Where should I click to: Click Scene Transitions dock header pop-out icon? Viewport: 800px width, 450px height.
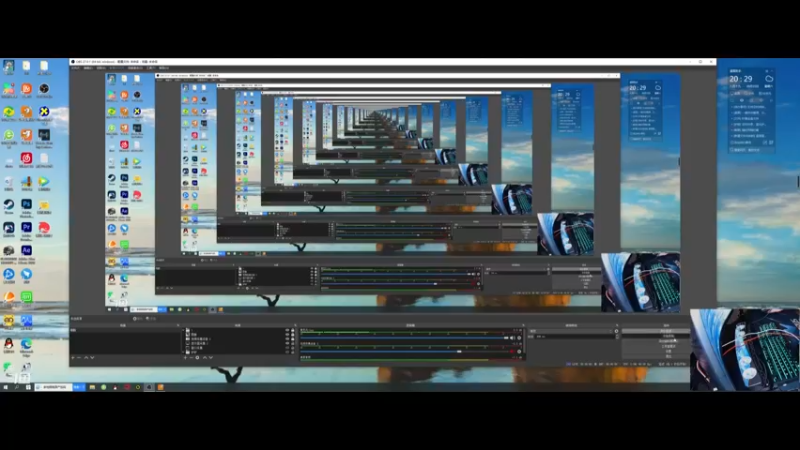617,325
